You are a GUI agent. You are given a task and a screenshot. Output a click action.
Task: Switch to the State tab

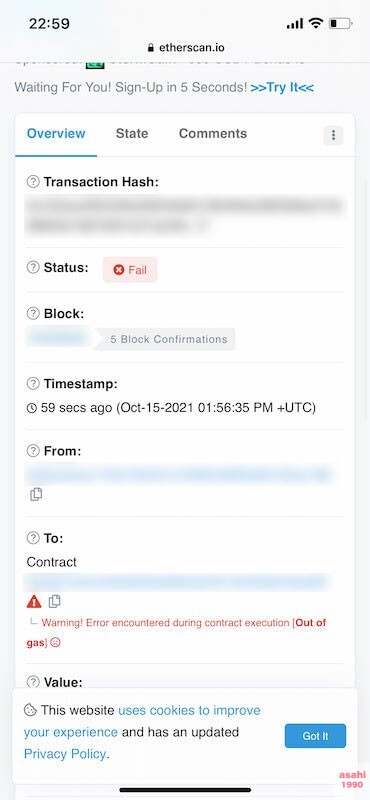pyautogui.click(x=132, y=134)
